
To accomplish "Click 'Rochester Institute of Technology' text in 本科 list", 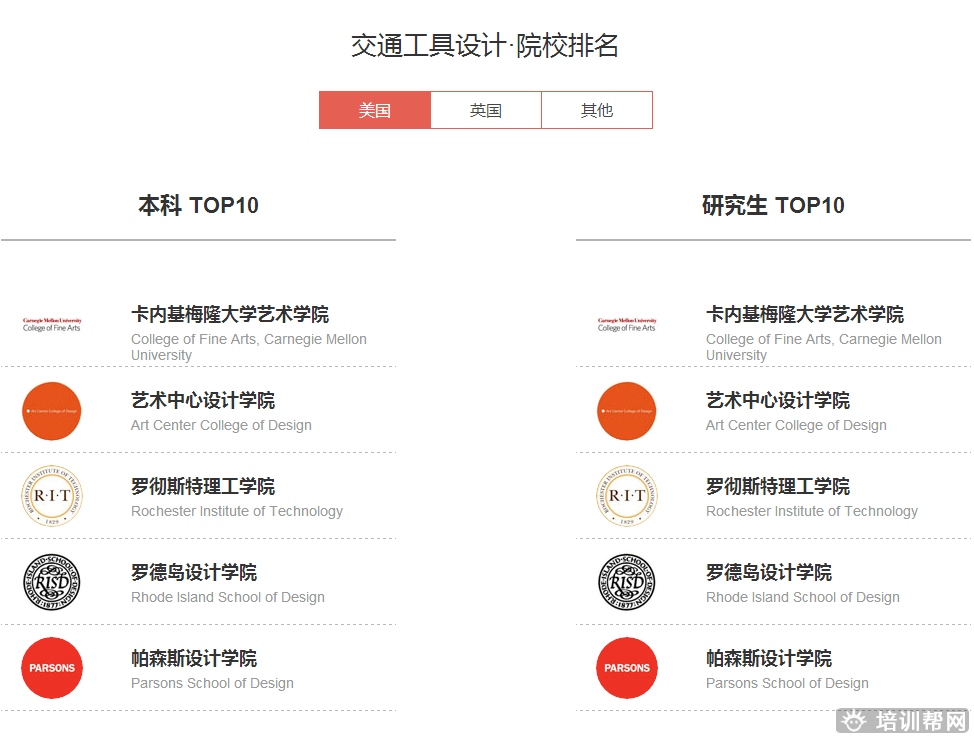I will (x=237, y=511).
